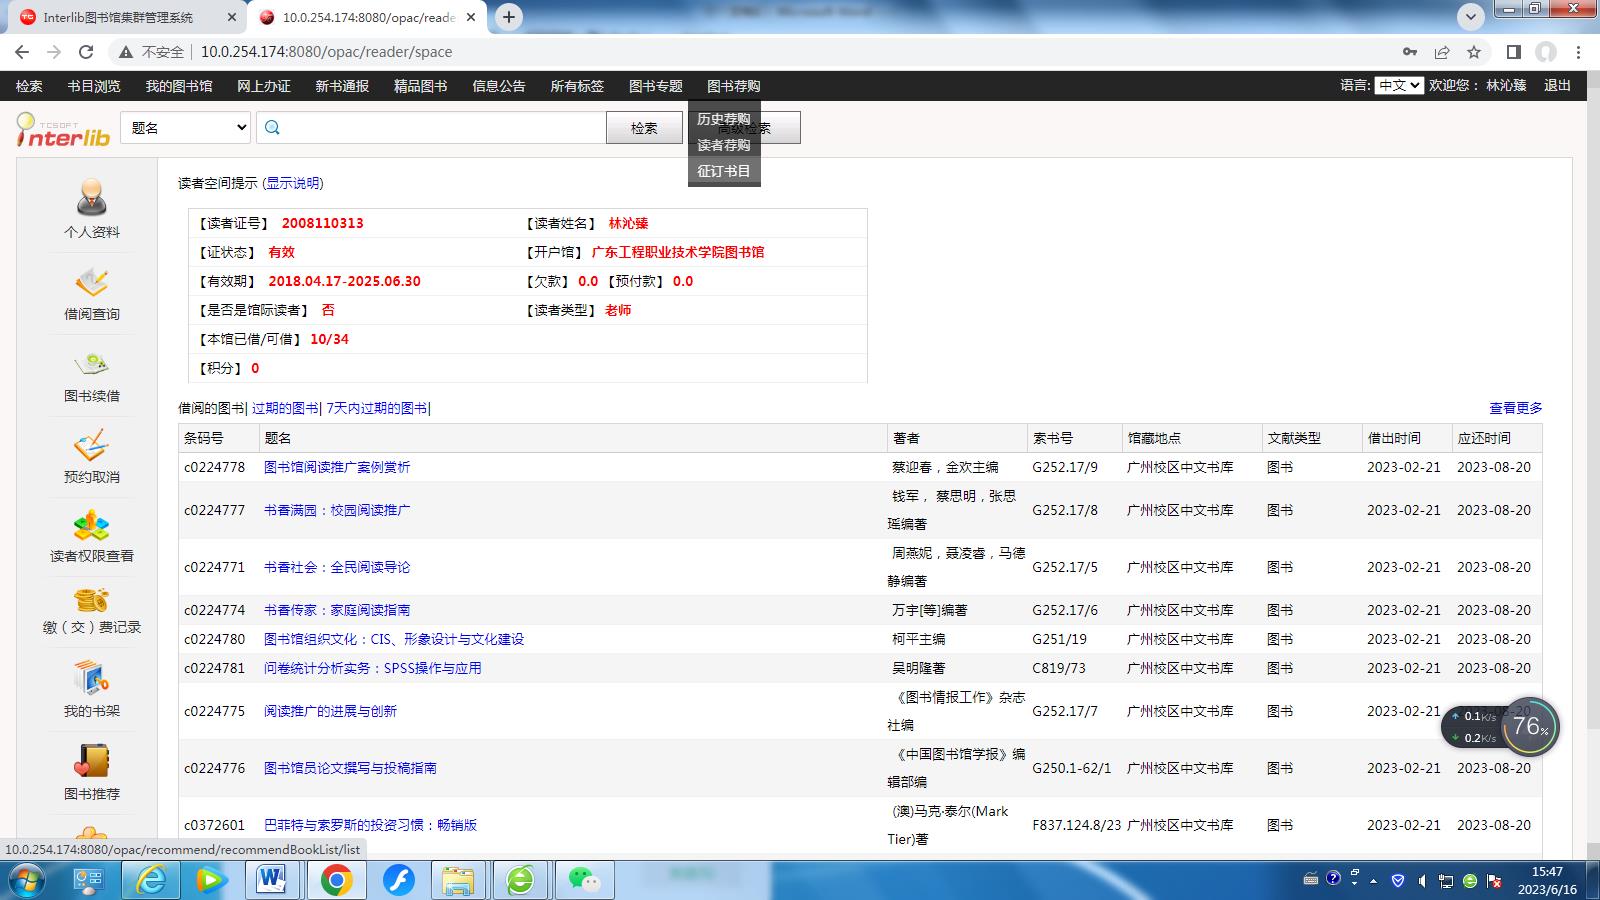
Task: Click the search keyword input field
Action: click(x=440, y=128)
